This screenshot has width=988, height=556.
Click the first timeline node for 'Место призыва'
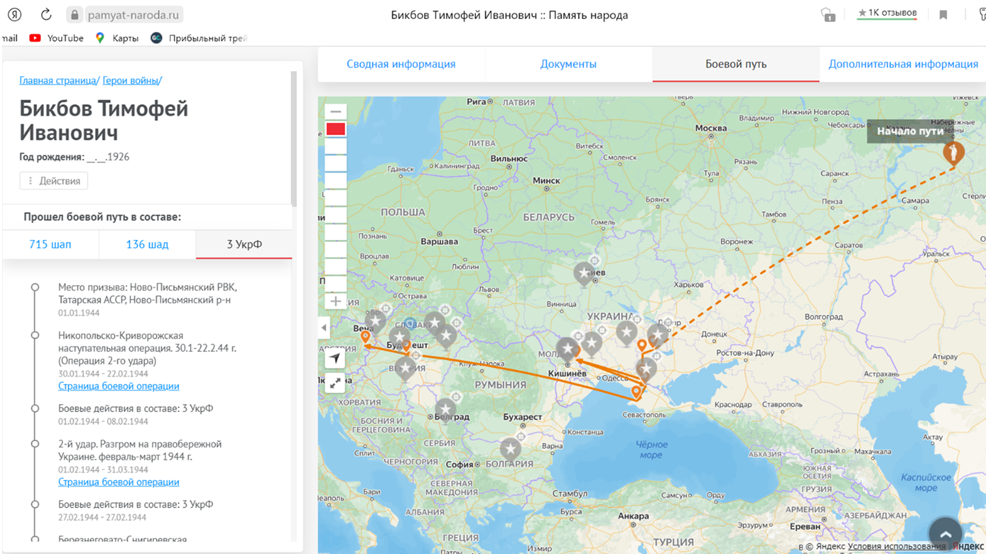point(35,288)
